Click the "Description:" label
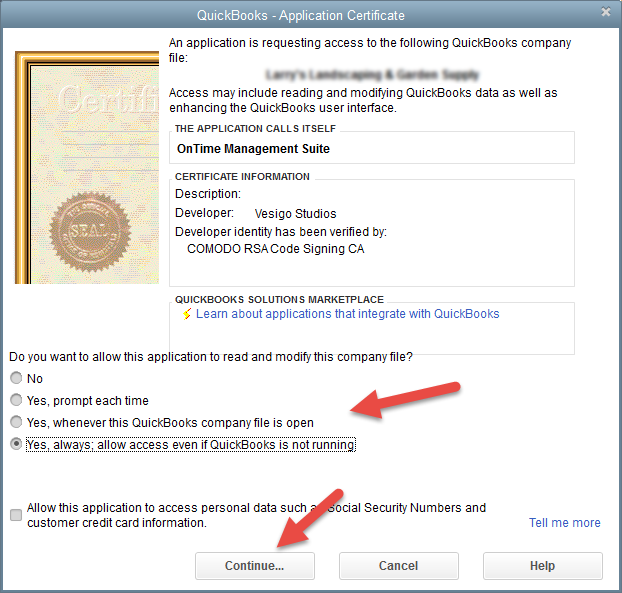The height and width of the screenshot is (593, 622). coord(208,194)
